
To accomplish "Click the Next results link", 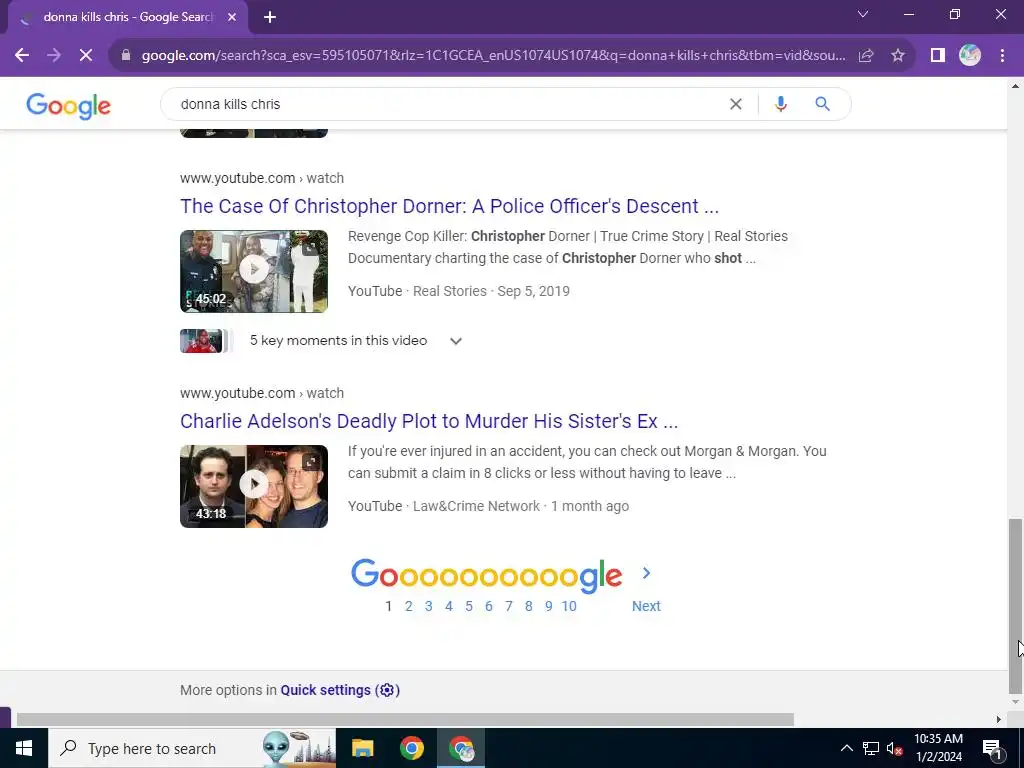I will click(646, 606).
